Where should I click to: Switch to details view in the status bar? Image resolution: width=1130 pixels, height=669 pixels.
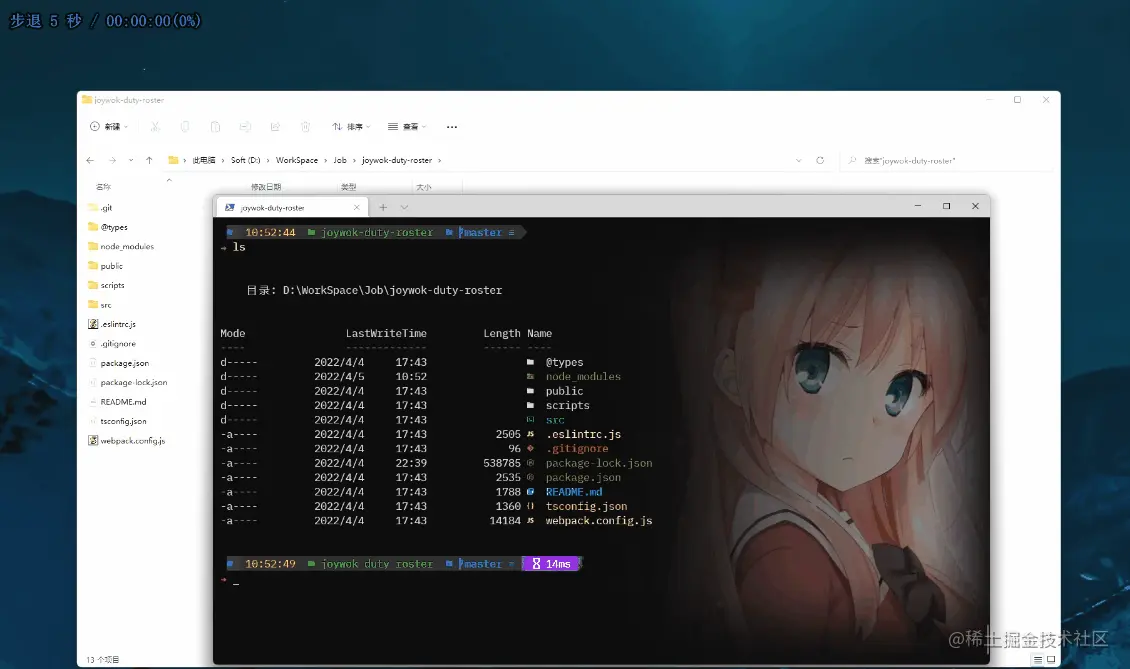click(1038, 659)
